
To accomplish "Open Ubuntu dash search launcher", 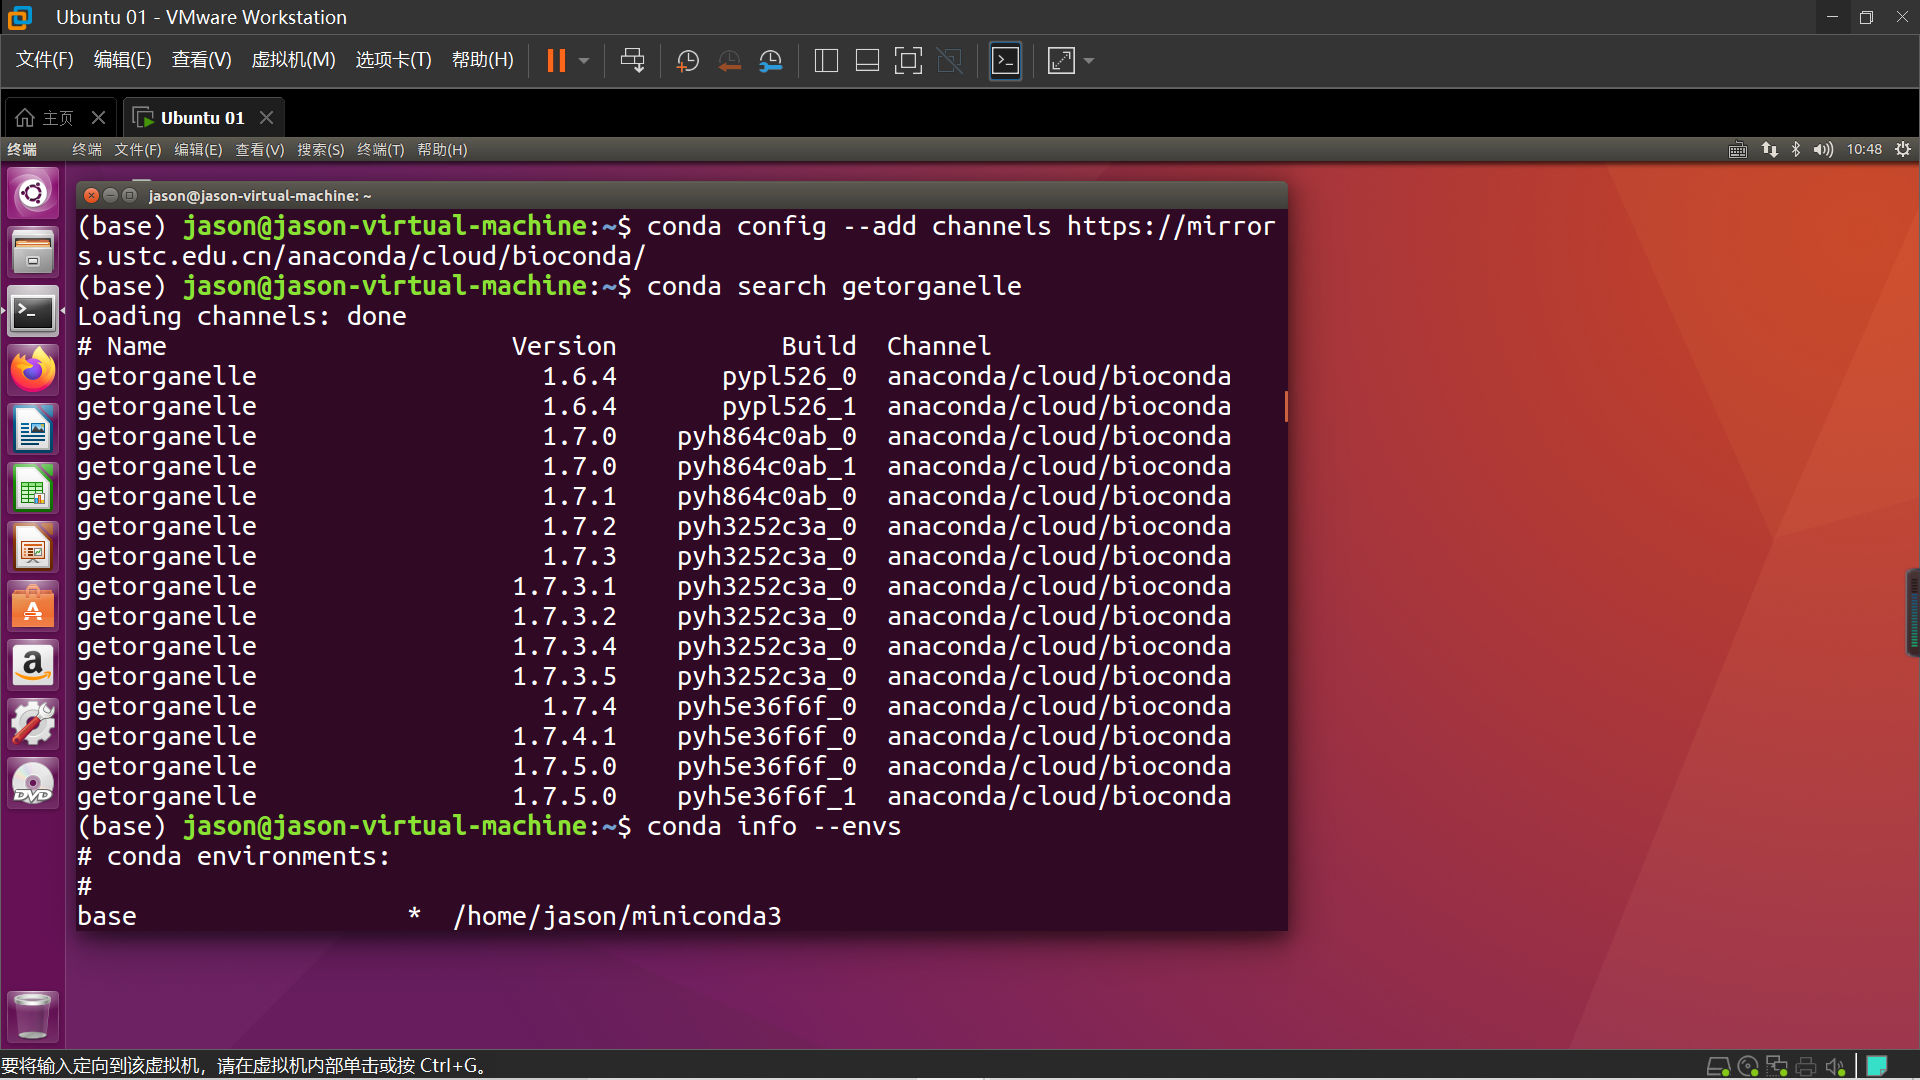I will pos(33,193).
